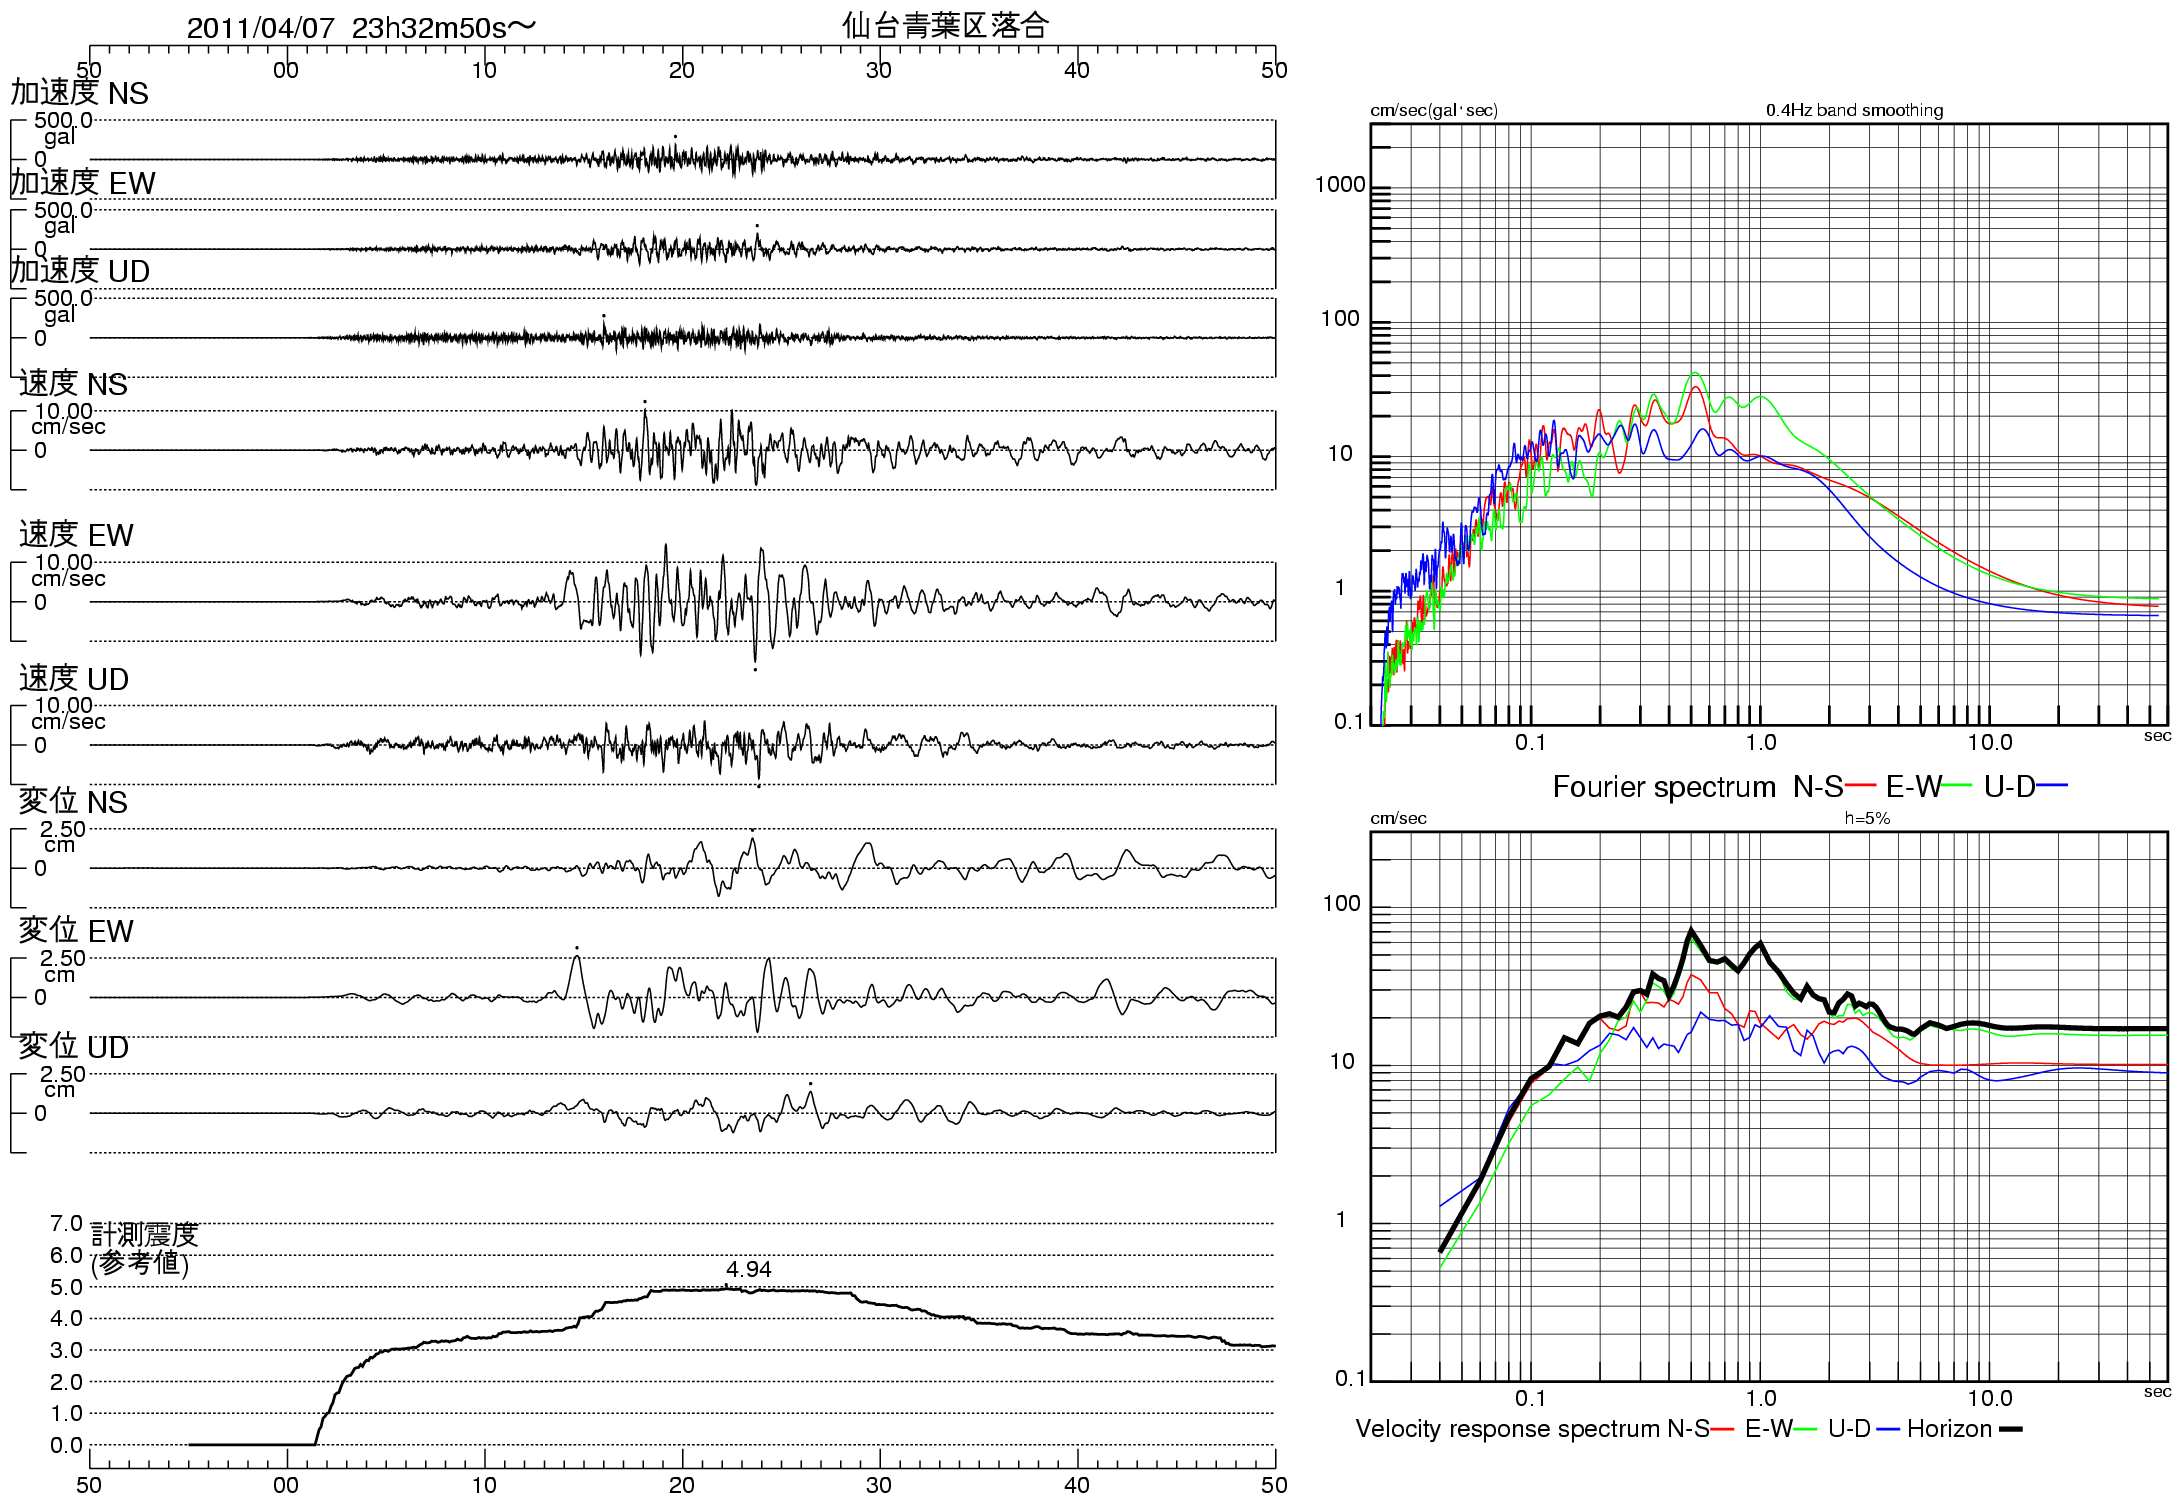Click the 10.0 tick on the Fourier period axis
Screen dimensions: 2182x1503
(x=1990, y=743)
